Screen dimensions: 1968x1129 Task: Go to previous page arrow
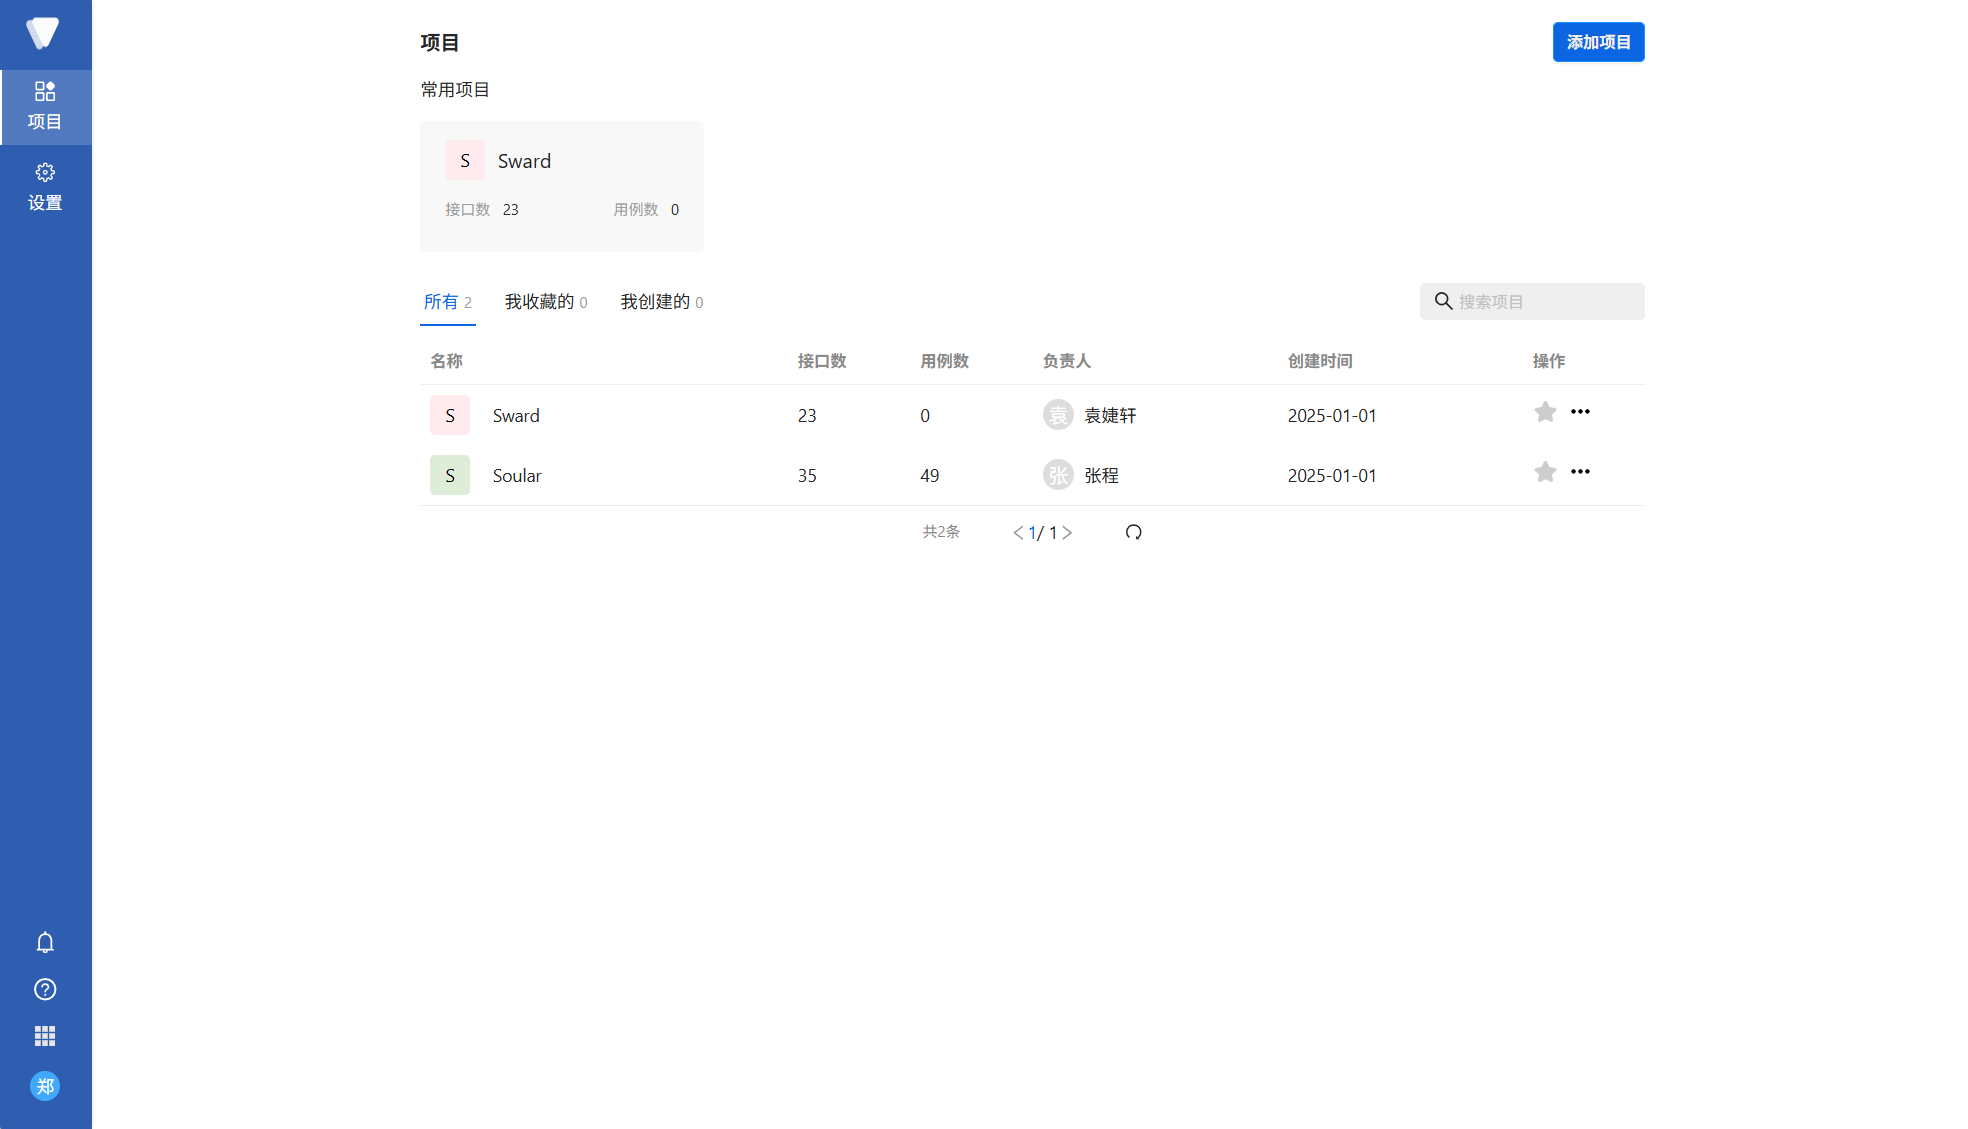[x=1018, y=533]
